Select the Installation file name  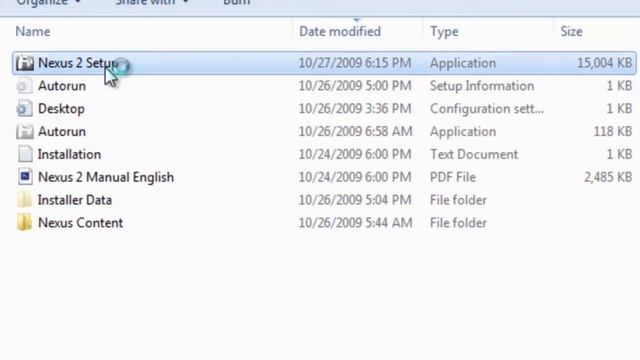click(69, 155)
